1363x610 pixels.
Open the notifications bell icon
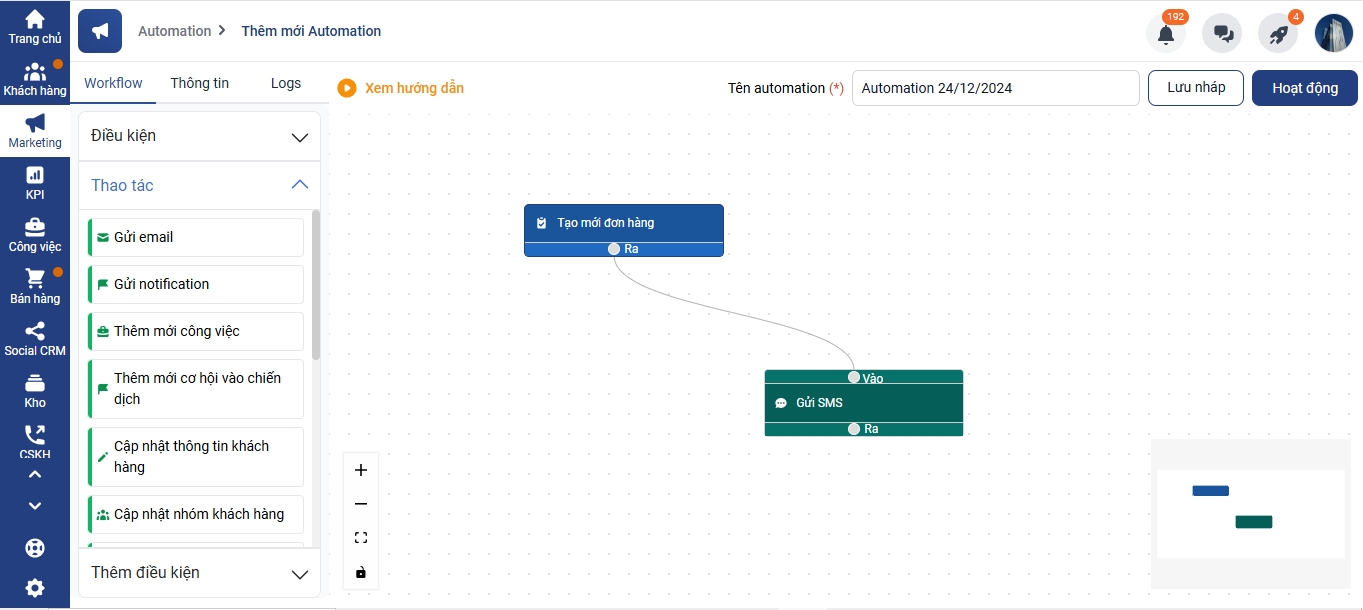point(1166,34)
